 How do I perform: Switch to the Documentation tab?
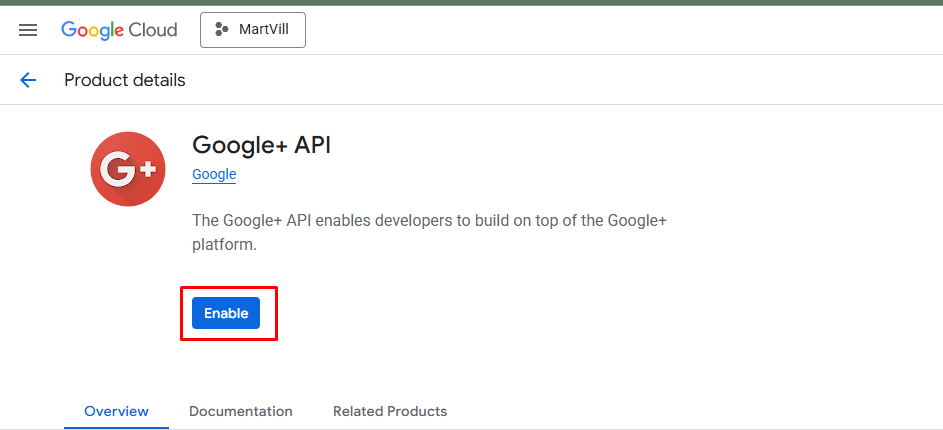point(240,411)
